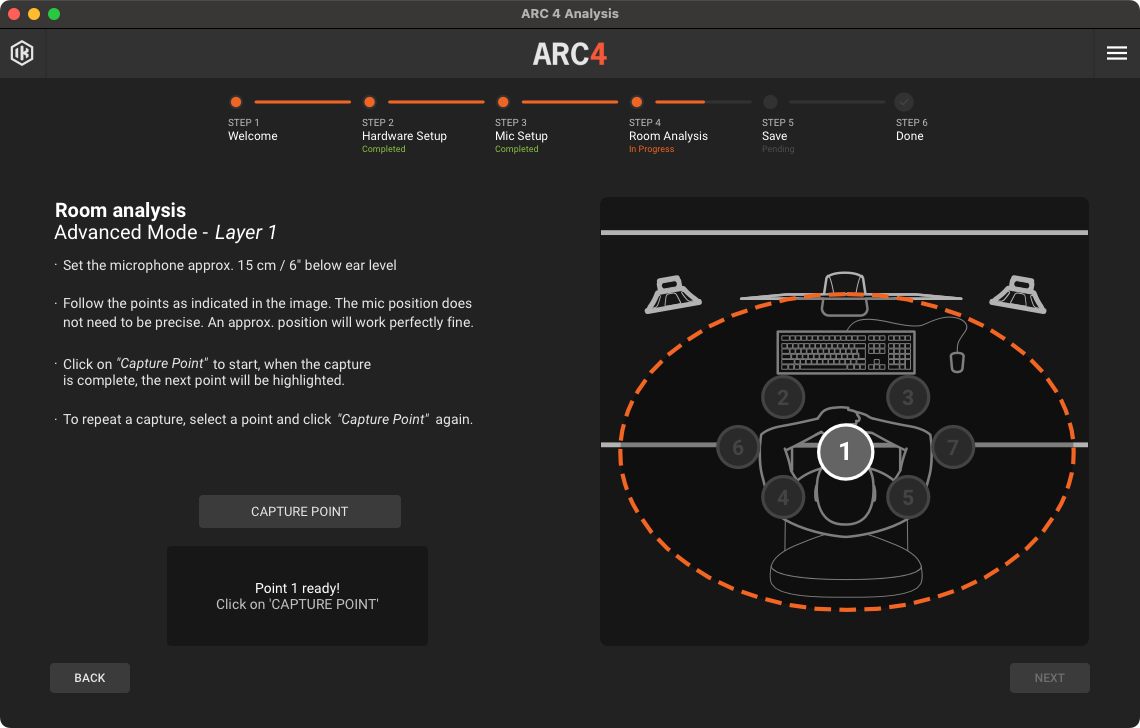1140x728 pixels.
Task: Select measurement point 5
Action: [x=908, y=497]
